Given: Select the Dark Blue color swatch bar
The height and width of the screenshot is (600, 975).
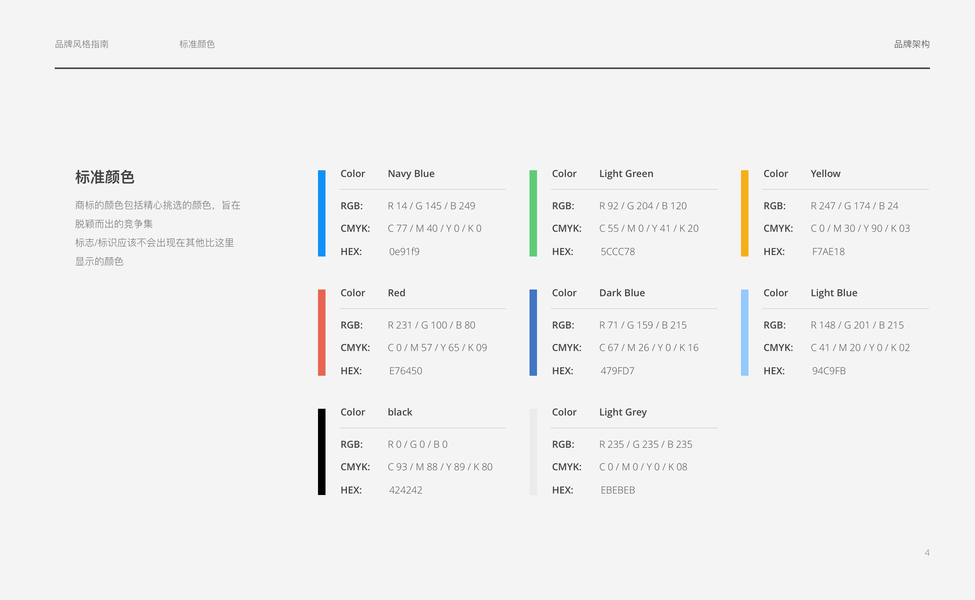Looking at the screenshot, I should [x=533, y=332].
